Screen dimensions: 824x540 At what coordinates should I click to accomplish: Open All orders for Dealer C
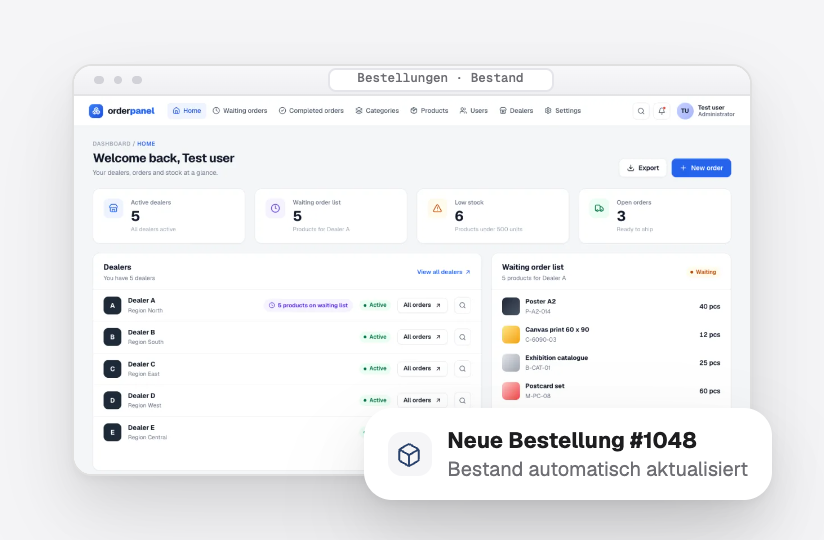point(422,369)
